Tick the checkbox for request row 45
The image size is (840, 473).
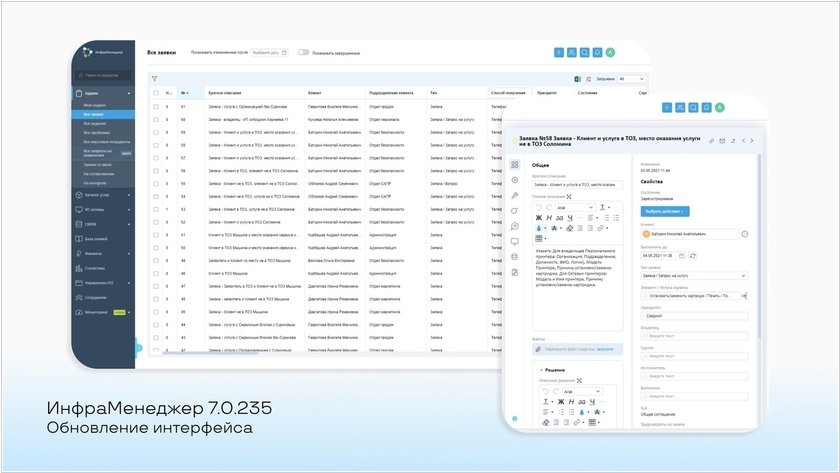click(156, 312)
